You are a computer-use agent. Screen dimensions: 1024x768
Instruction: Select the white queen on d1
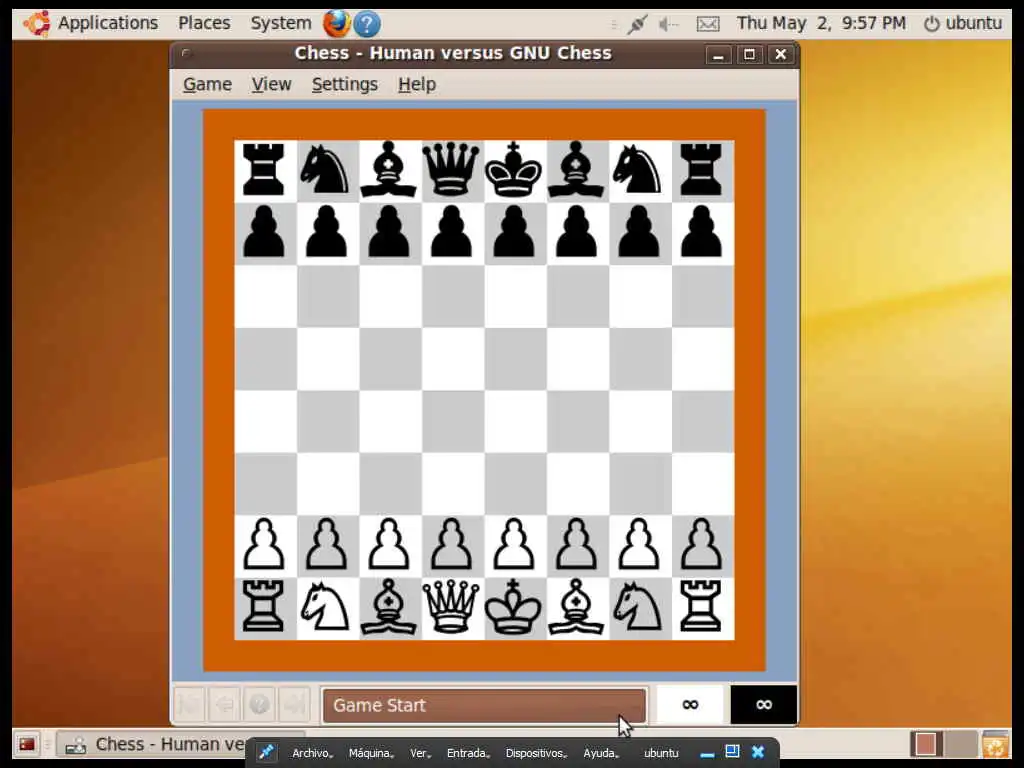pyautogui.click(x=451, y=607)
